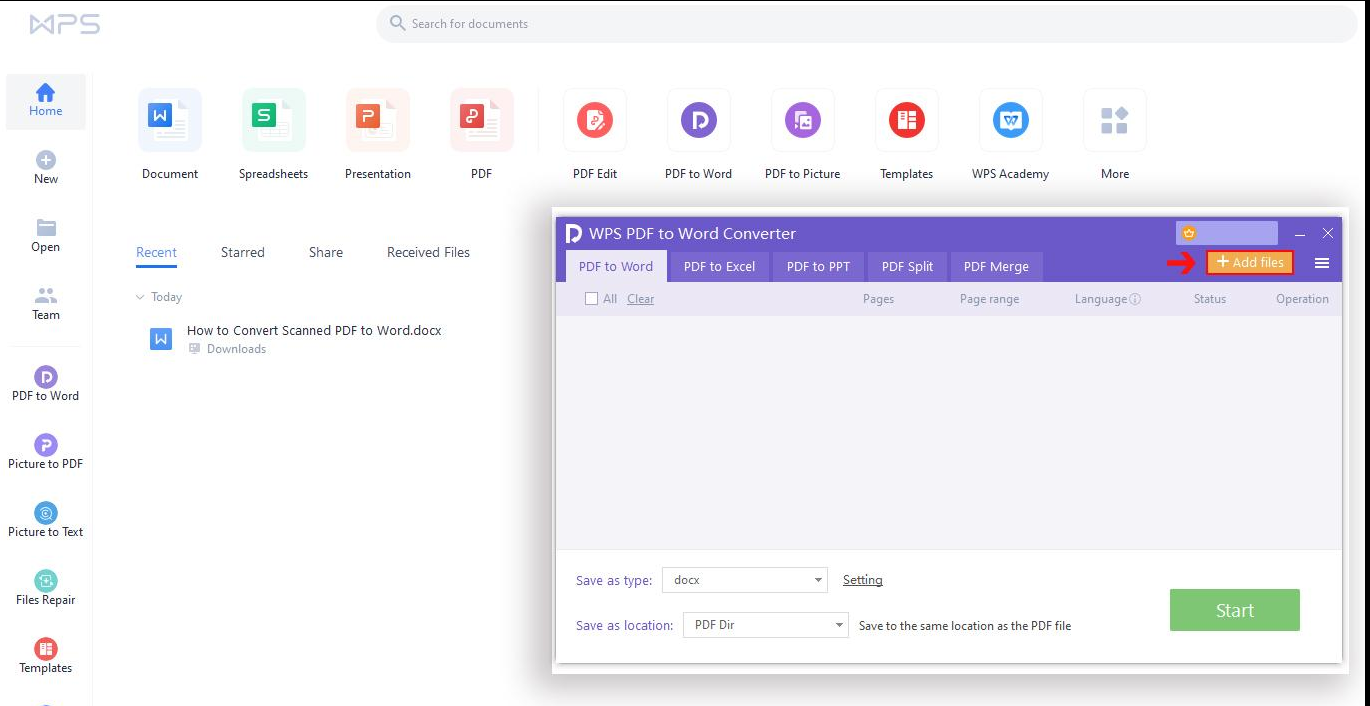Switch to the PDF to PPT tab

818,266
